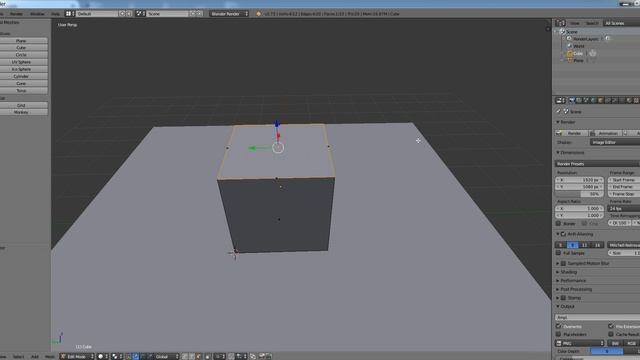Open the PNG file format dropdown
The height and width of the screenshot is (360, 640).
(x=580, y=343)
